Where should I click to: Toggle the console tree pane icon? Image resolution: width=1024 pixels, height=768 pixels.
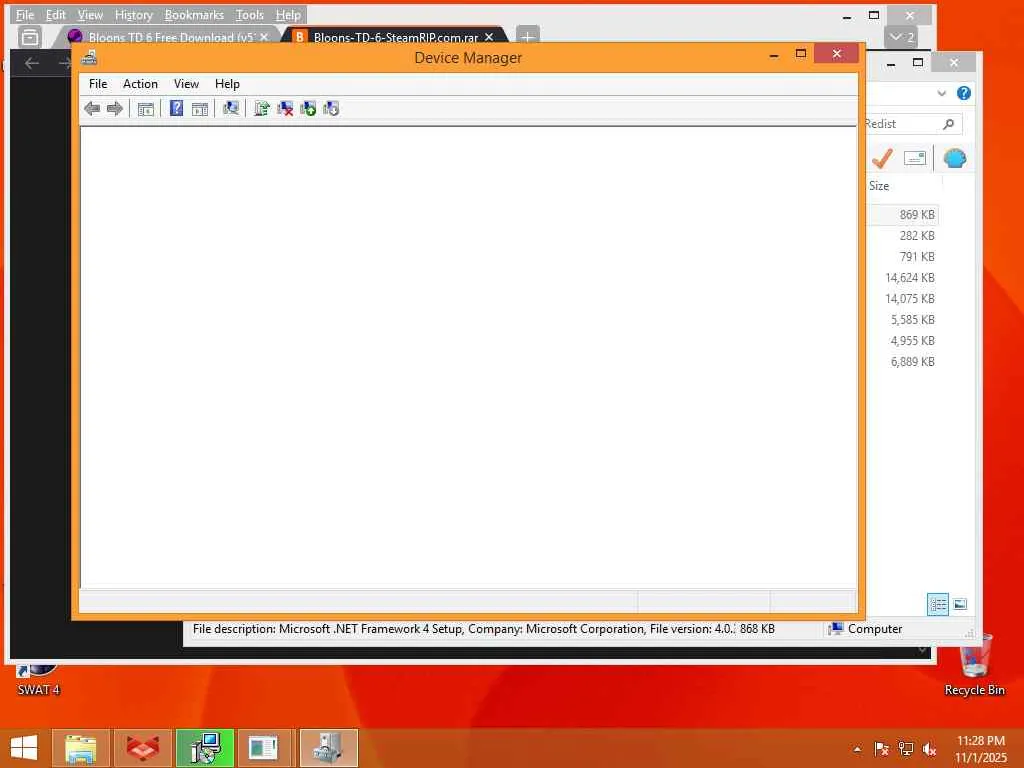tap(146, 108)
